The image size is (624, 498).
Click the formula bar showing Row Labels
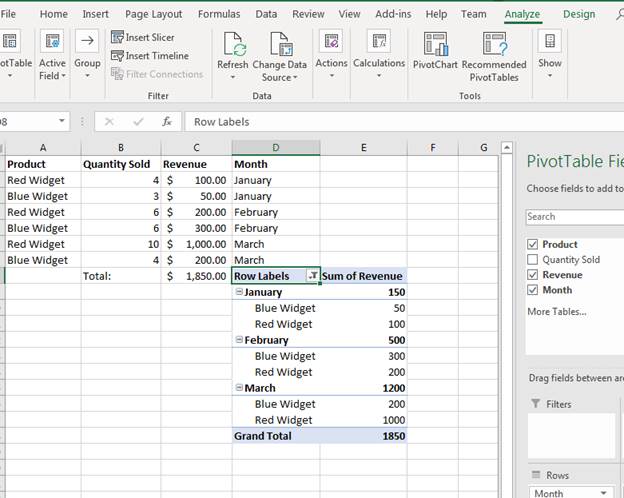(x=404, y=121)
